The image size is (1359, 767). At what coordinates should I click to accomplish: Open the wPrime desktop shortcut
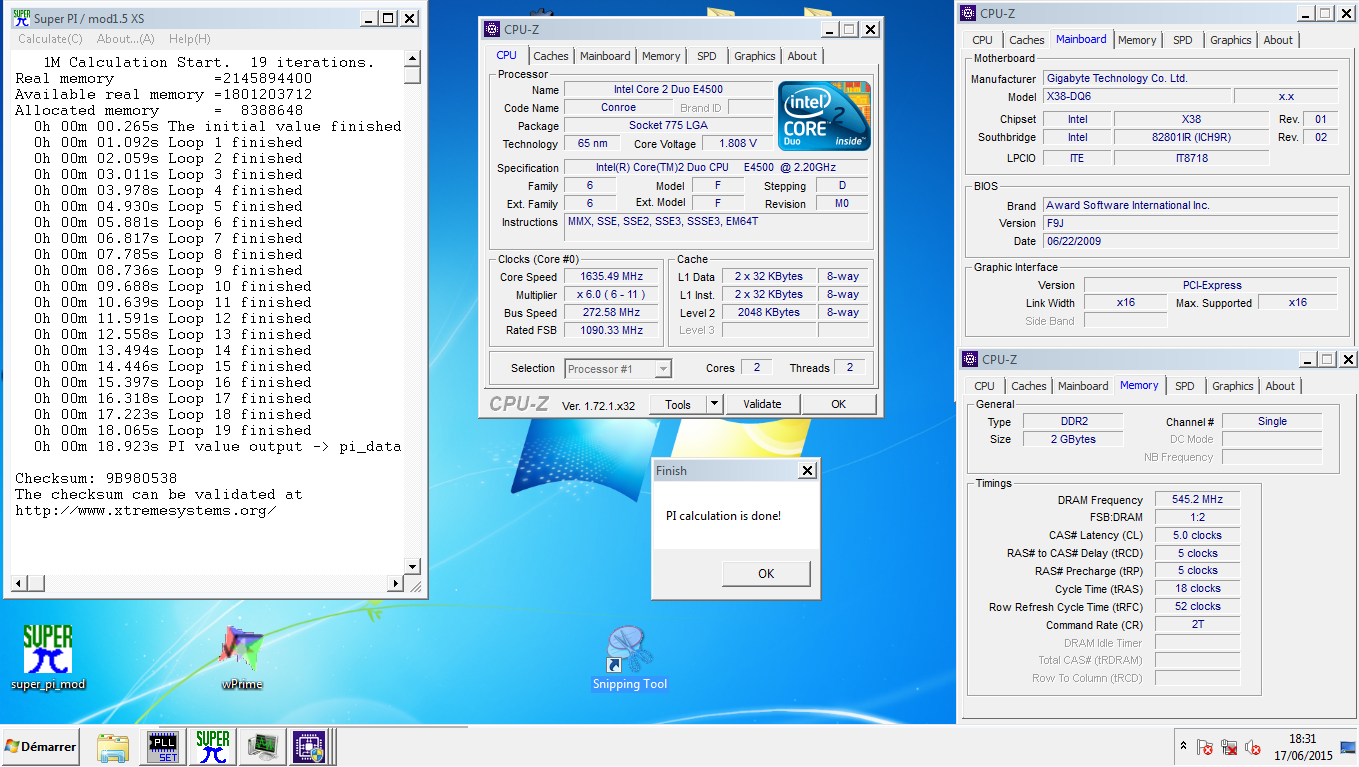[x=241, y=656]
